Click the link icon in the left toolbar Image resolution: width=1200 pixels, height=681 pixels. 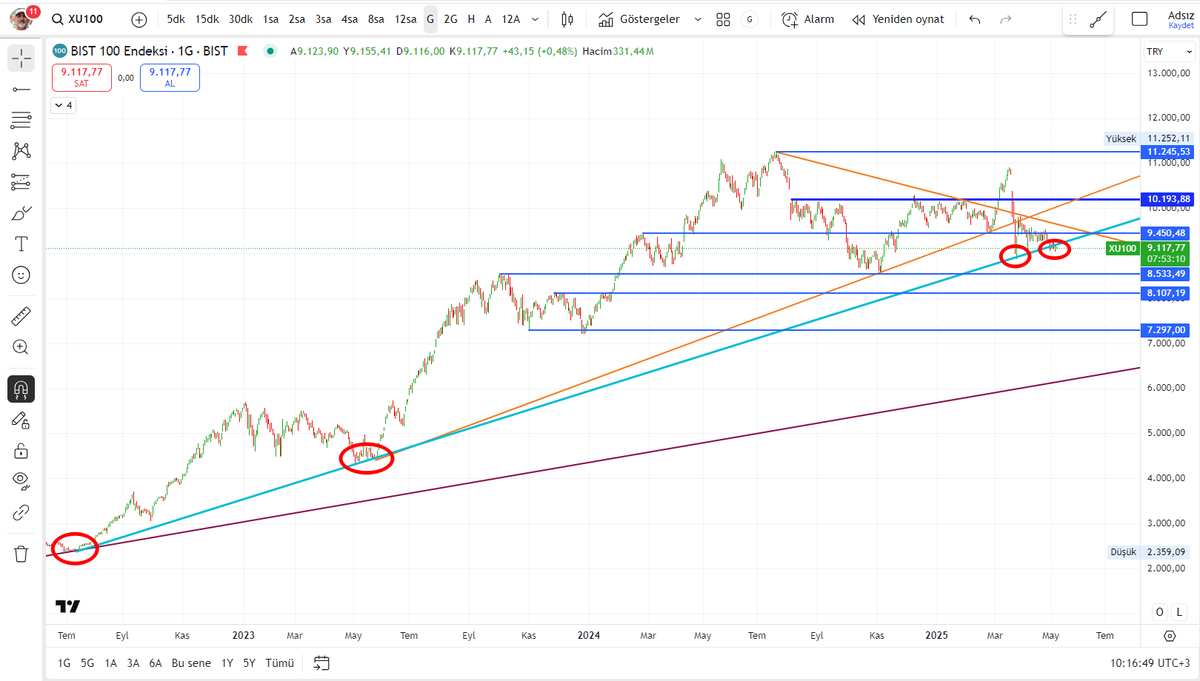click(x=21, y=512)
